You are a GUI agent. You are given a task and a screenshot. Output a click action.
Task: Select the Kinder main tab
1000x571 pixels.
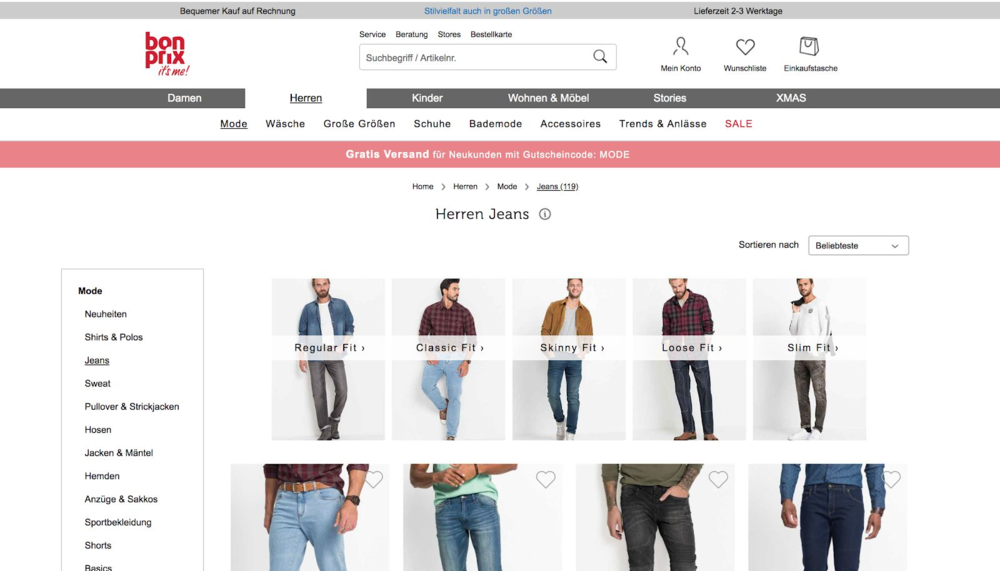[x=427, y=98]
